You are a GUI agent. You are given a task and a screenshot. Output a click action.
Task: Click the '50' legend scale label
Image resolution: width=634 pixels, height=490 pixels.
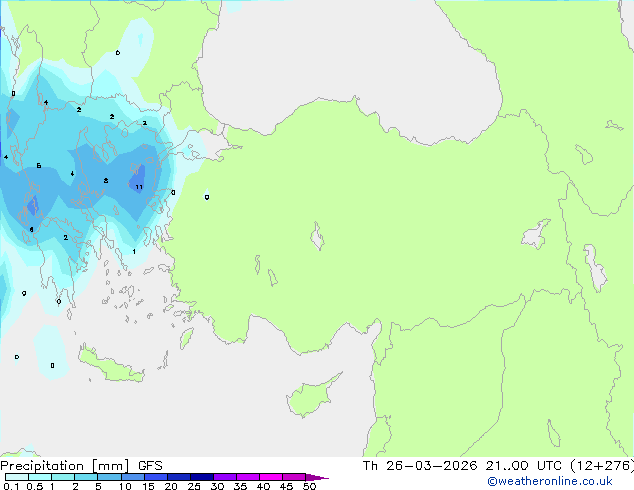point(310,486)
